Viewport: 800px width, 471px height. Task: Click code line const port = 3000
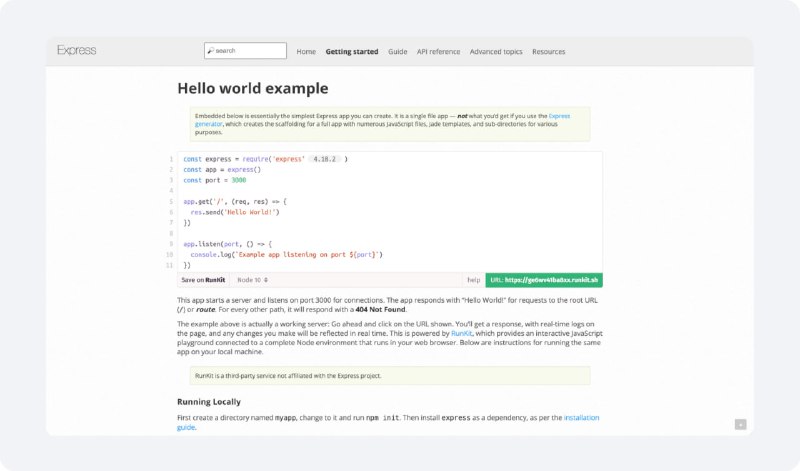click(215, 180)
